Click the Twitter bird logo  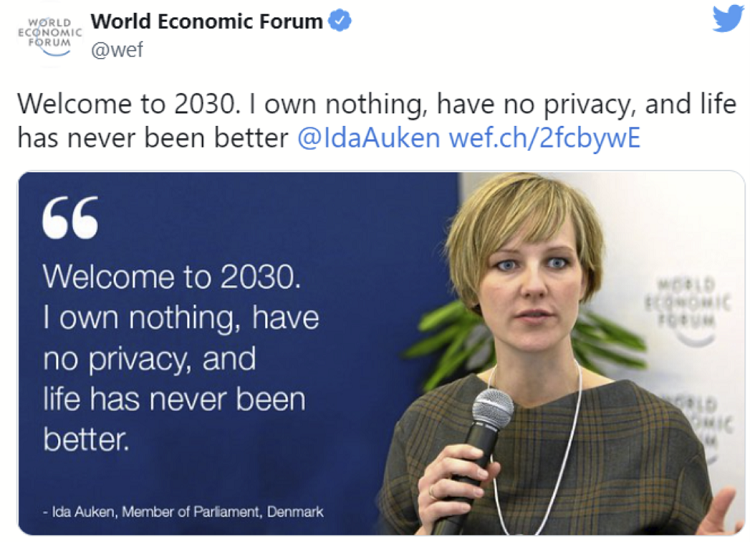[x=727, y=20]
